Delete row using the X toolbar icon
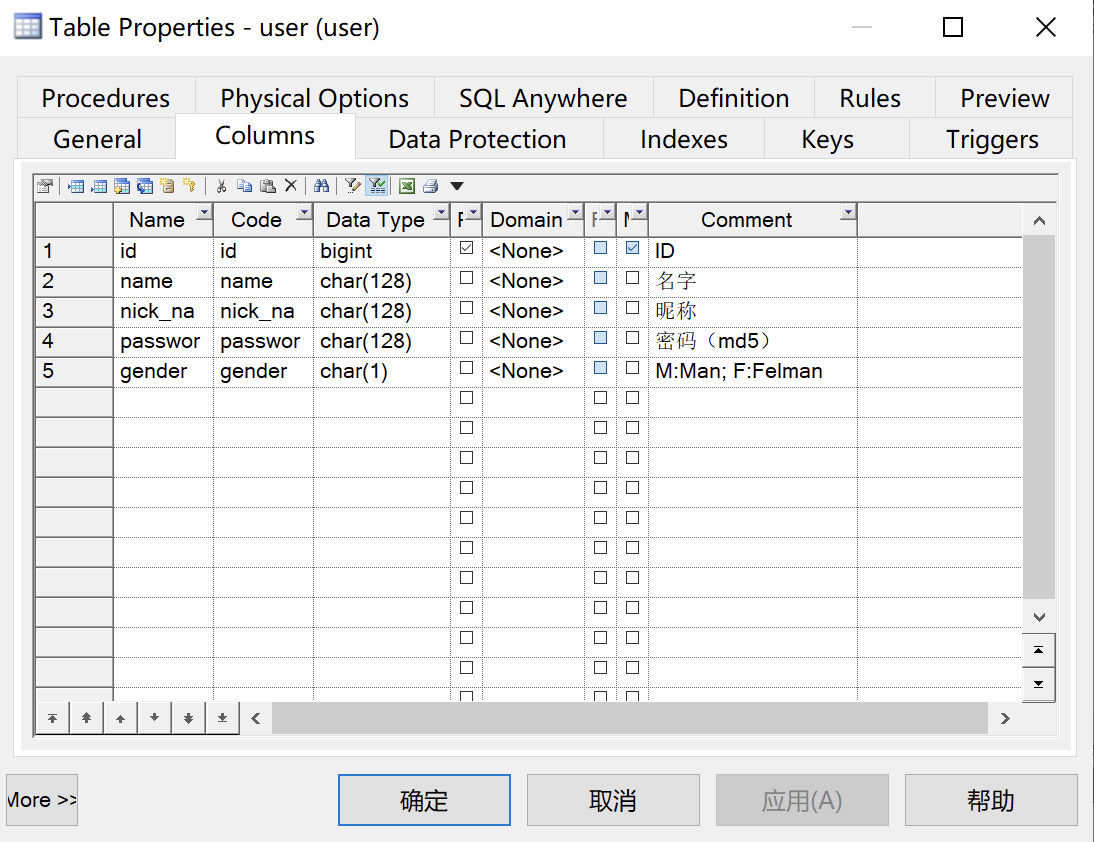This screenshot has width=1094, height=842. 291,186
